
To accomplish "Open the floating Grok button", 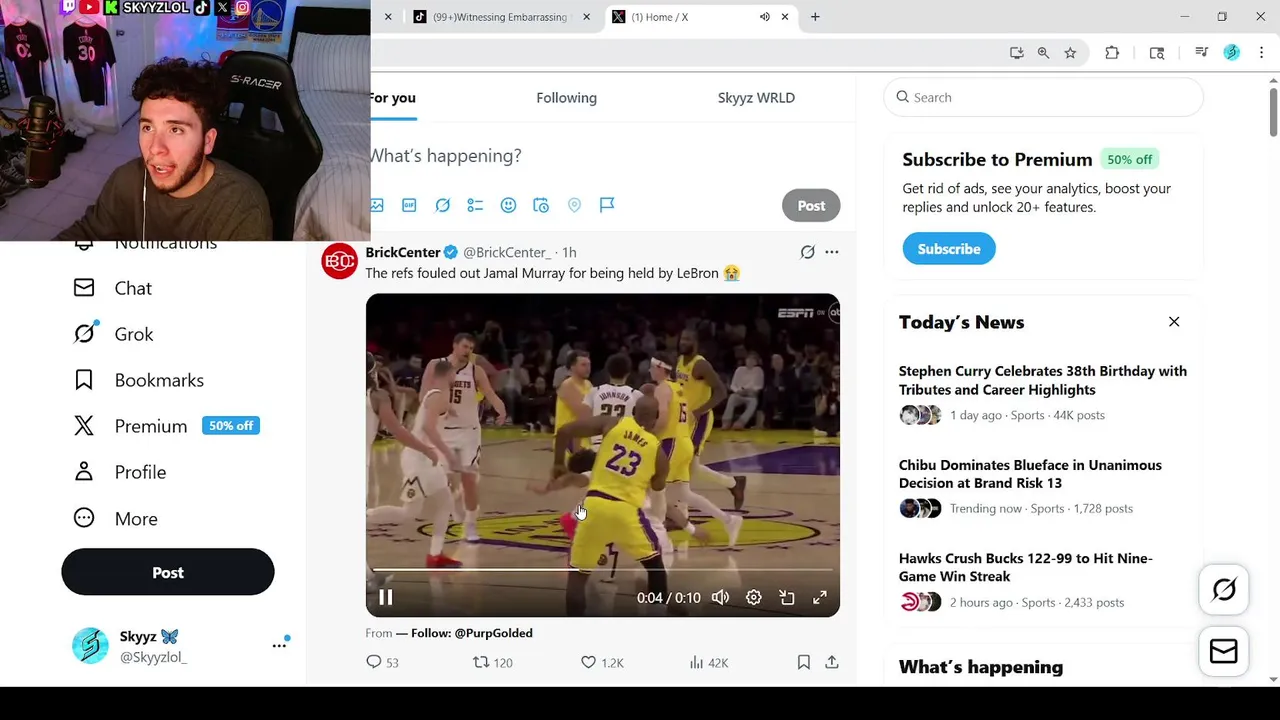I will coord(1224,590).
